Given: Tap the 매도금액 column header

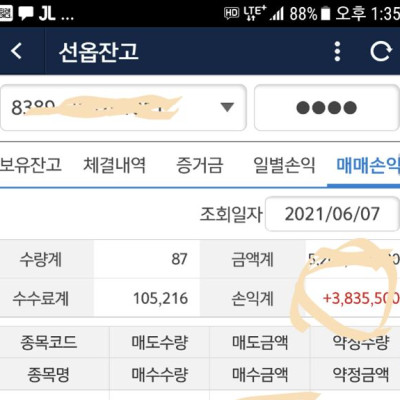Looking at the screenshot, I should point(260,342).
